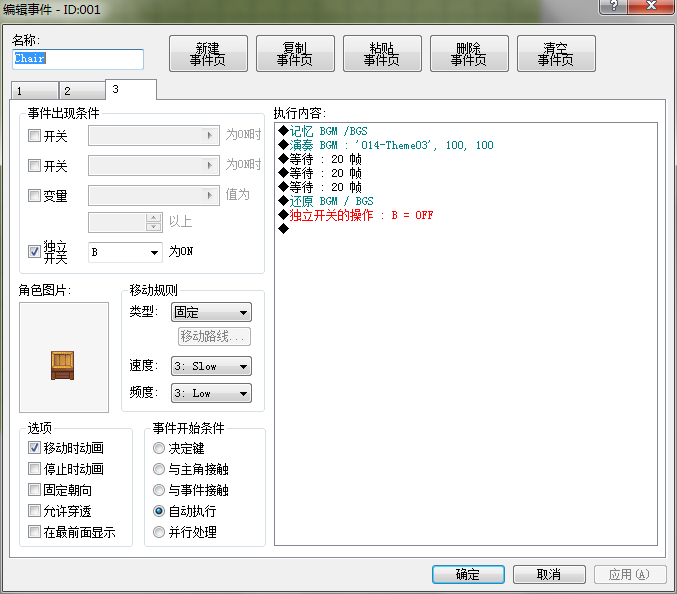
Task: Select the empty last command line diamond
Action: (284, 229)
